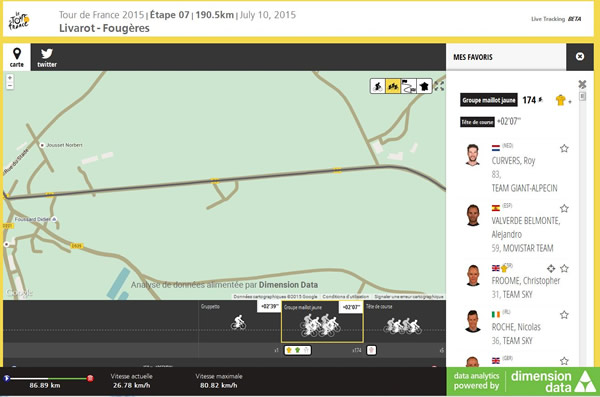Close the MES FAVORIS panel

(580, 57)
